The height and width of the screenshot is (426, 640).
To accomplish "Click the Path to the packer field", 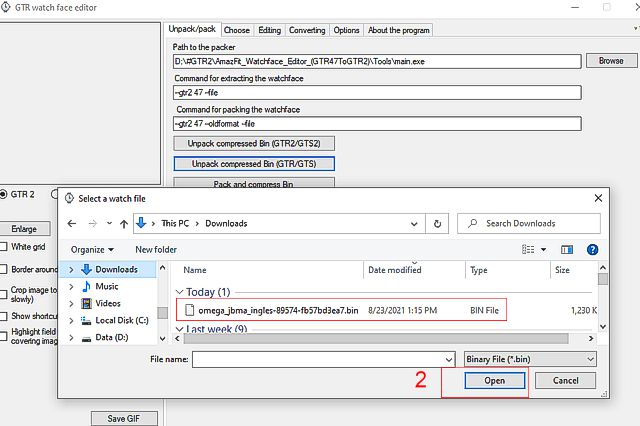I will (377, 62).
